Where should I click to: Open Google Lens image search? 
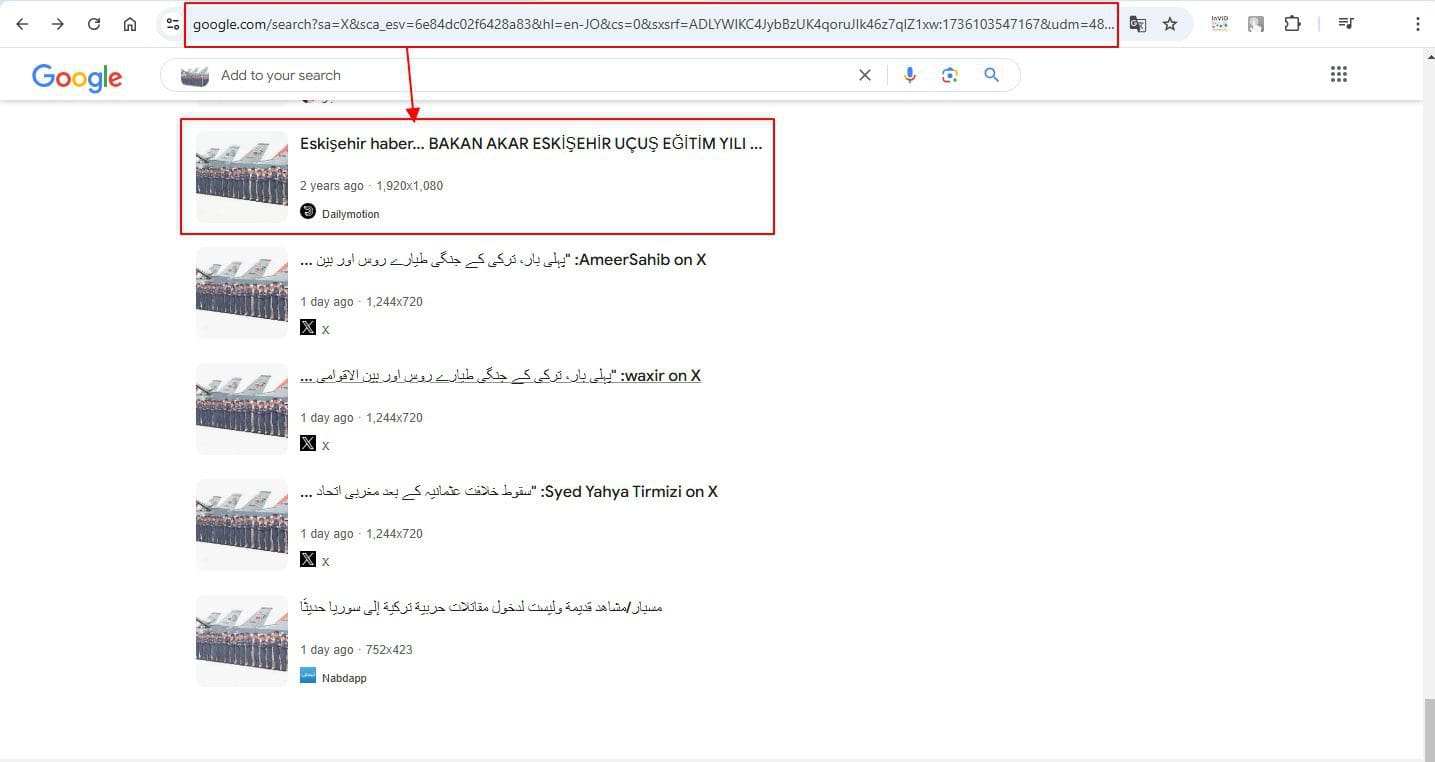pos(950,75)
